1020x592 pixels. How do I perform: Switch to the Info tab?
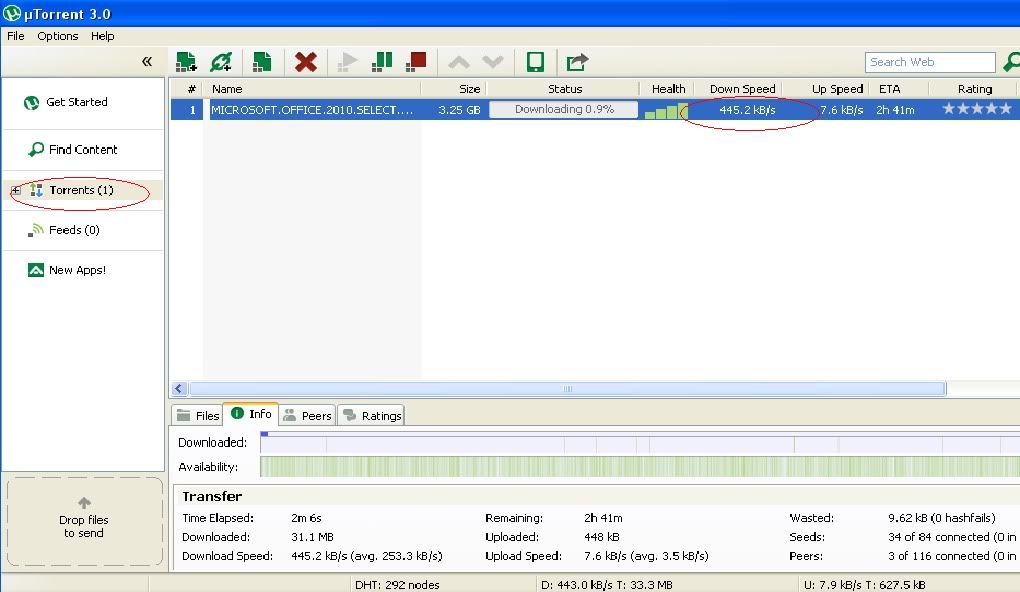(251, 414)
